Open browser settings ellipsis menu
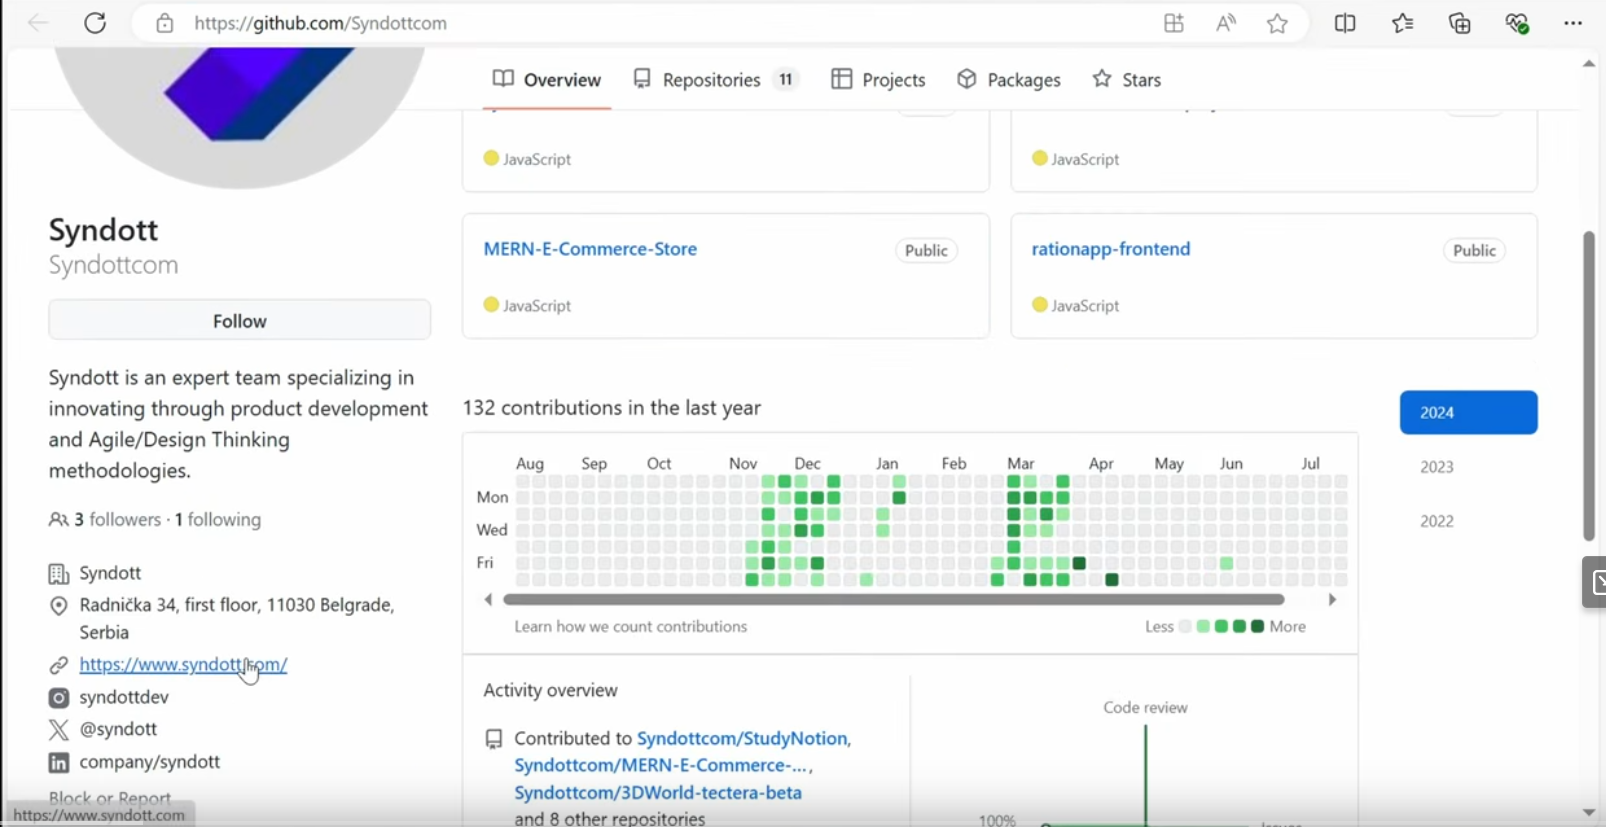The height and width of the screenshot is (827, 1606). coord(1573,23)
